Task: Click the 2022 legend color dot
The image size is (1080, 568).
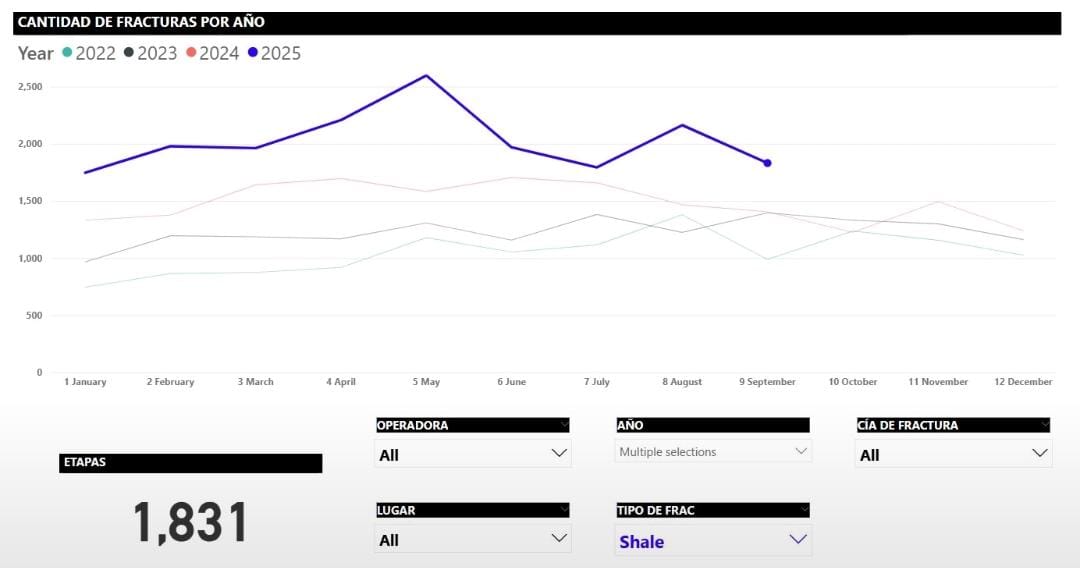Action: coord(67,53)
